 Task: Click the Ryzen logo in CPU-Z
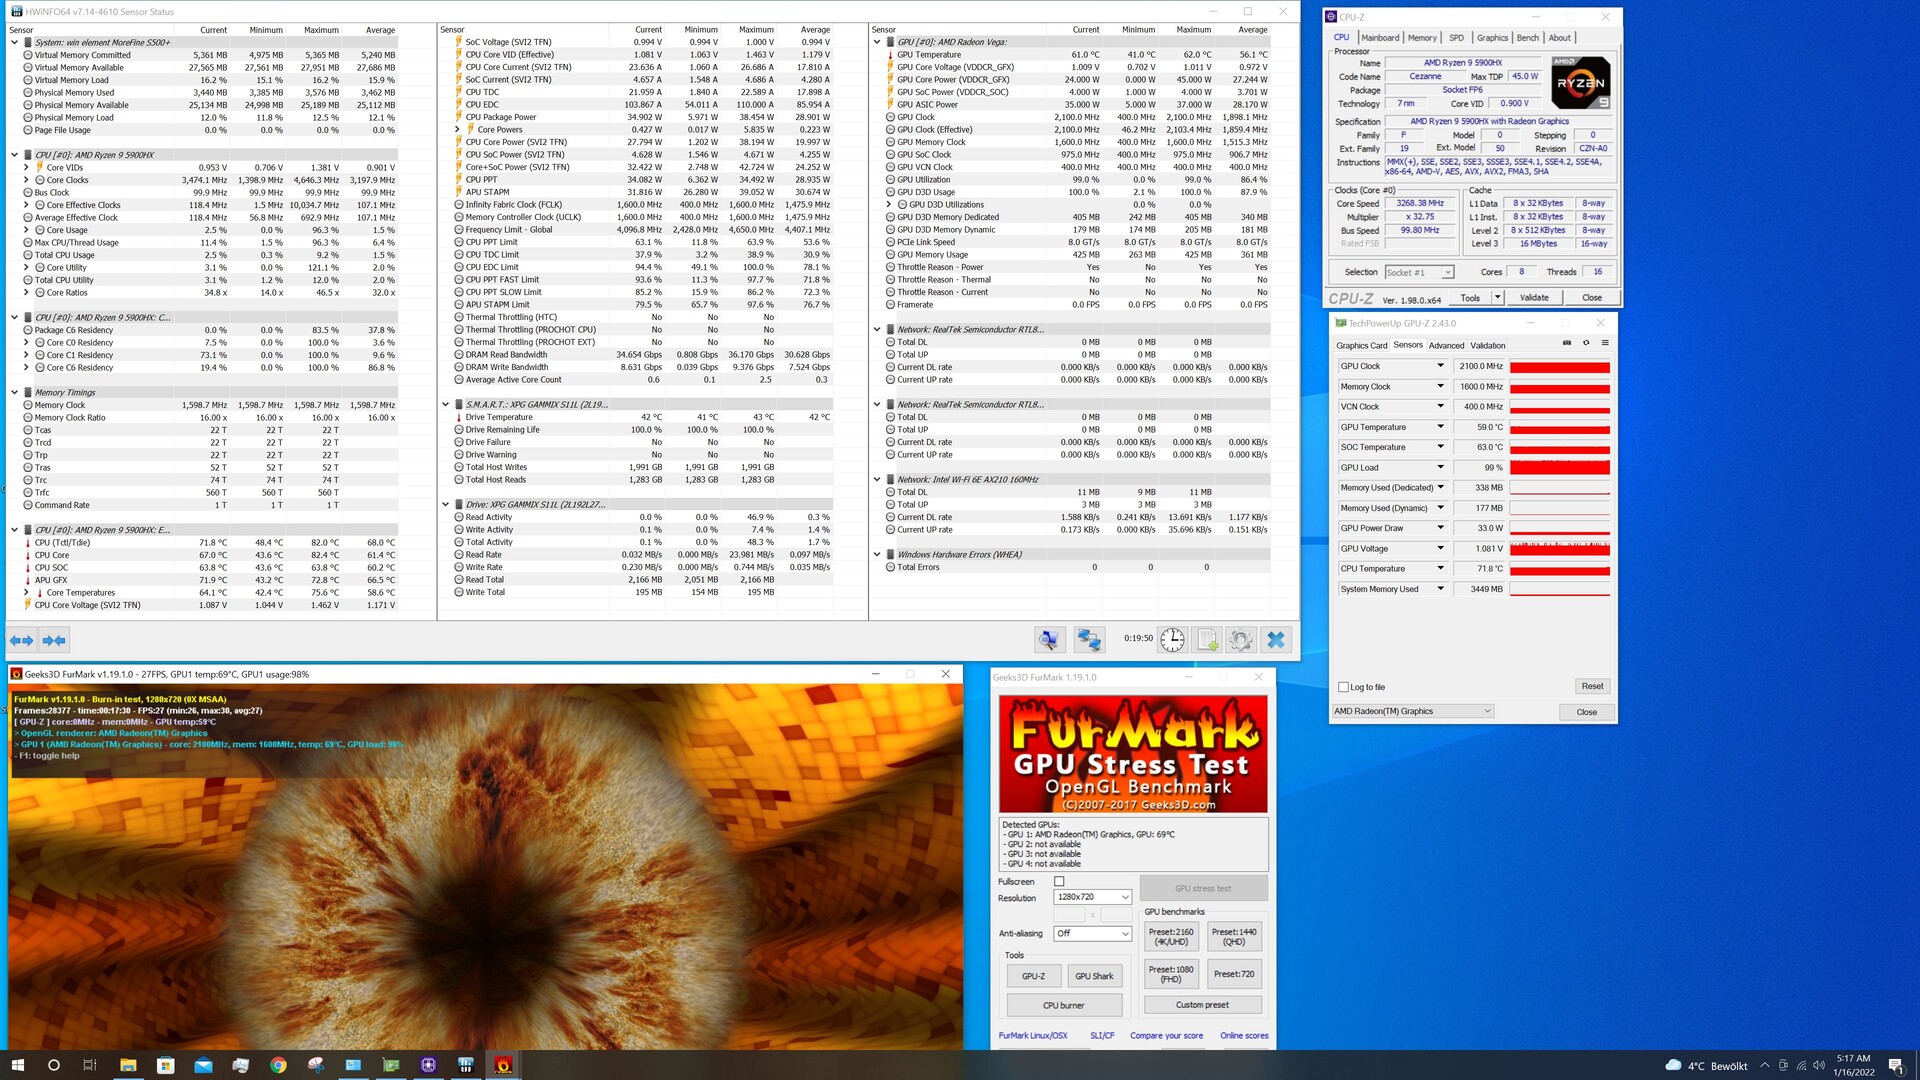[x=1581, y=83]
